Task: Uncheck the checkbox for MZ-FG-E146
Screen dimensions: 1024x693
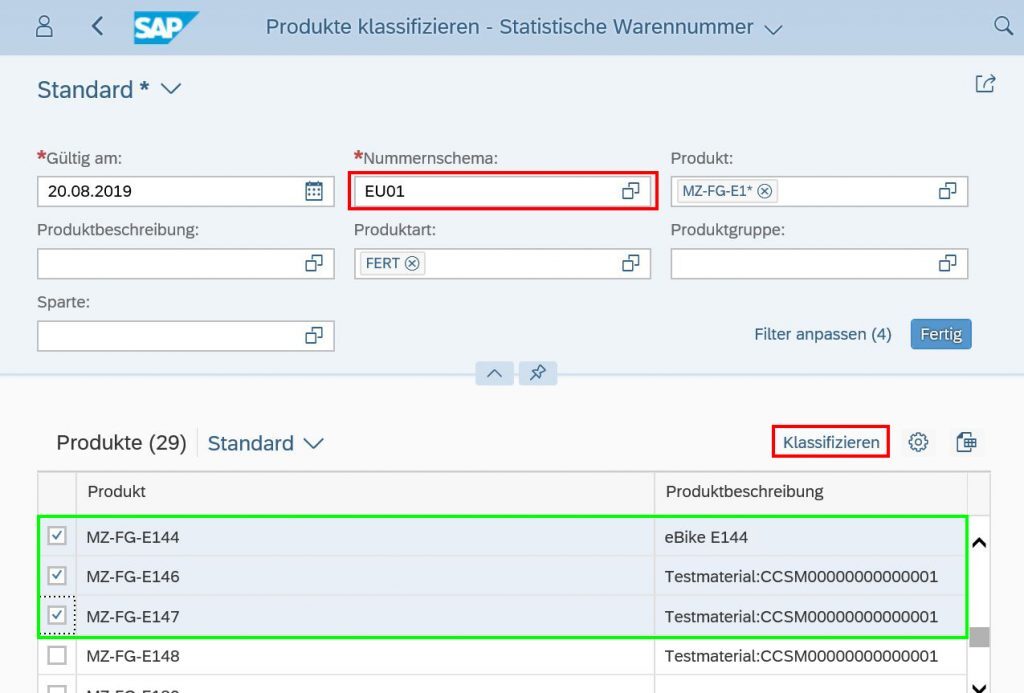Action: (57, 576)
